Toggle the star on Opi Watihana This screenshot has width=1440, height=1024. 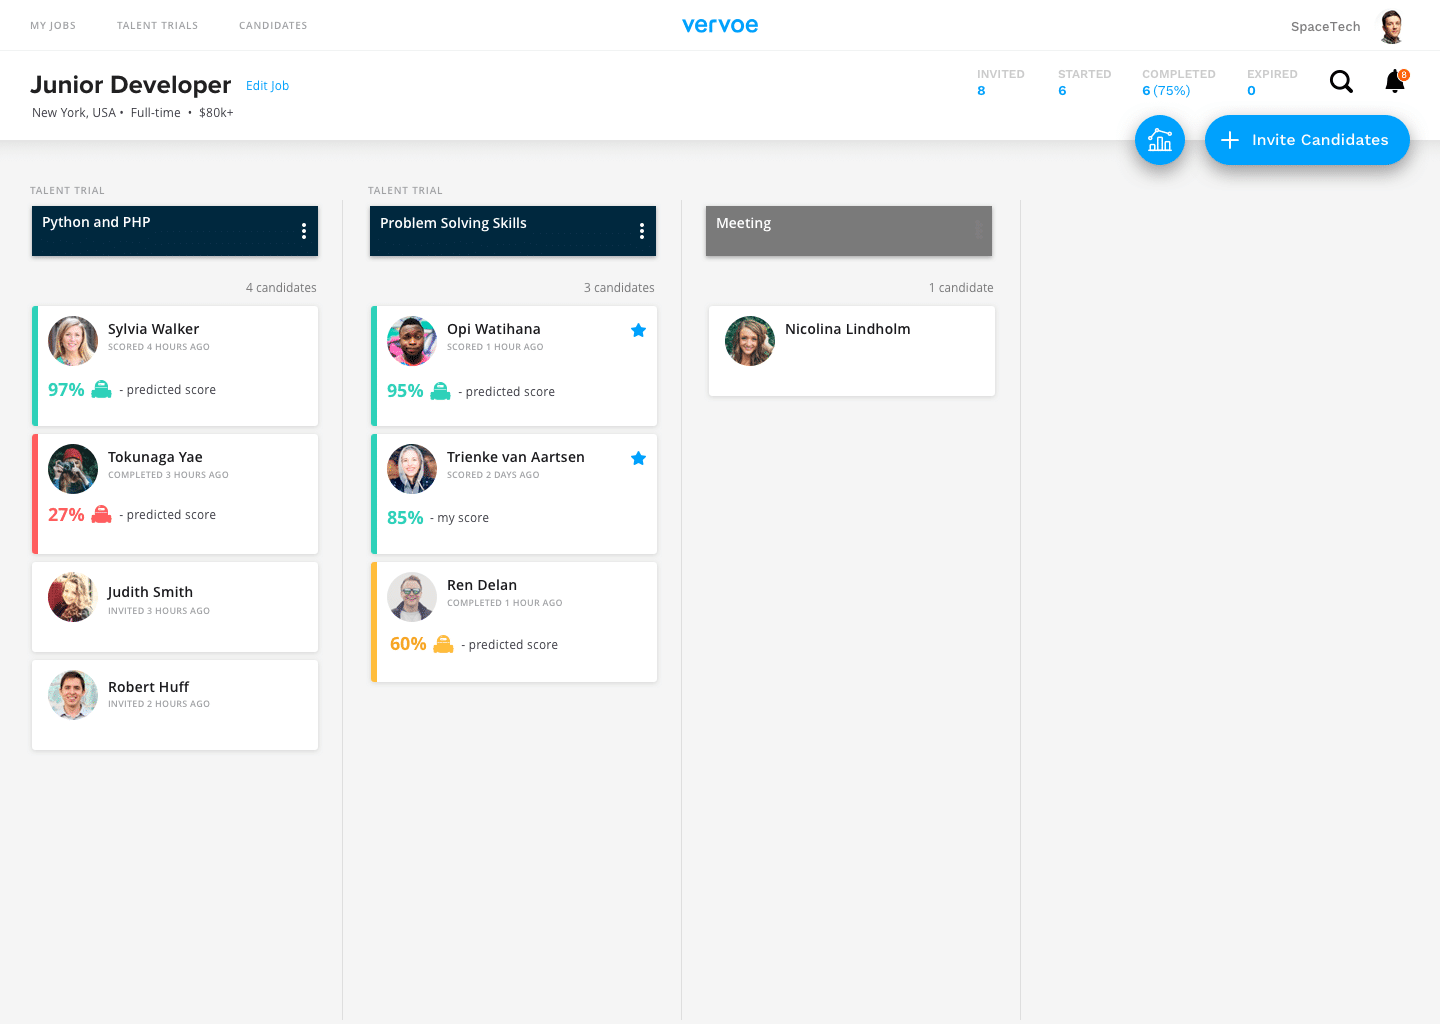click(x=638, y=330)
